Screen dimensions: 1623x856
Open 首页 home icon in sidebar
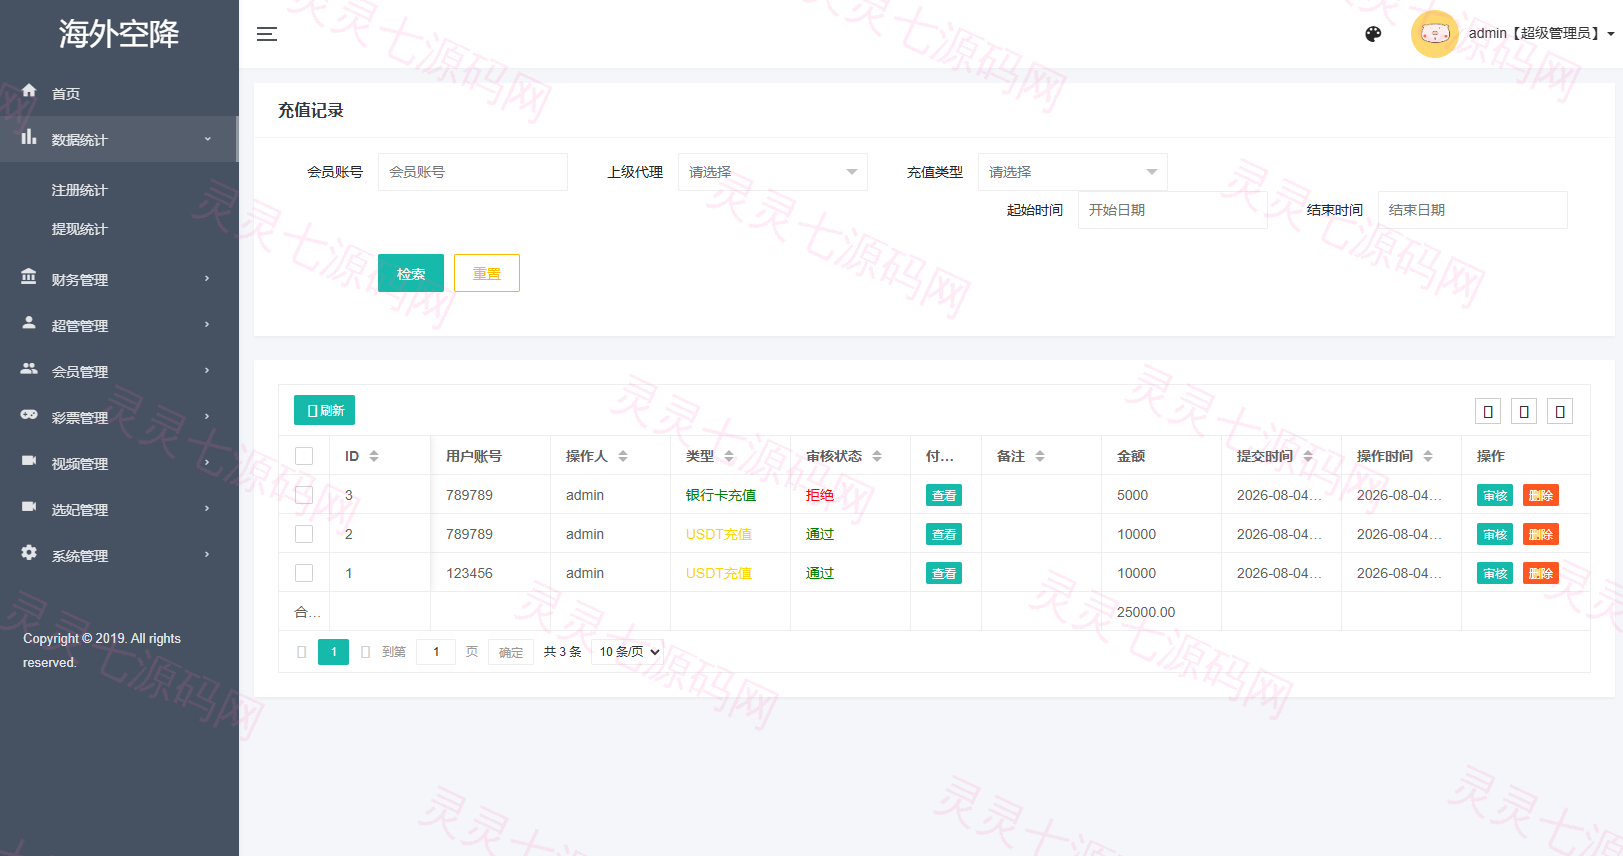click(x=29, y=90)
